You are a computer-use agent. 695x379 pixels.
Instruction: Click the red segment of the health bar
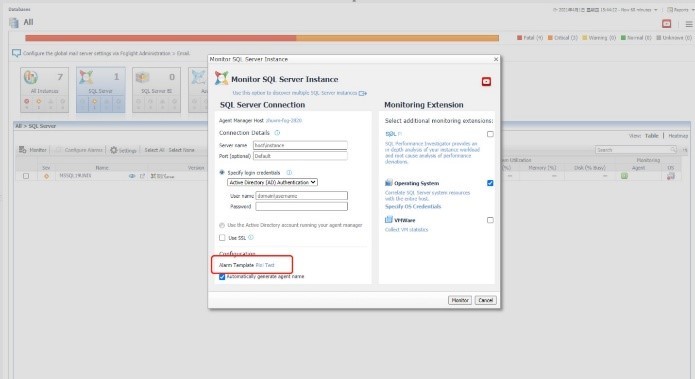tap(160, 38)
